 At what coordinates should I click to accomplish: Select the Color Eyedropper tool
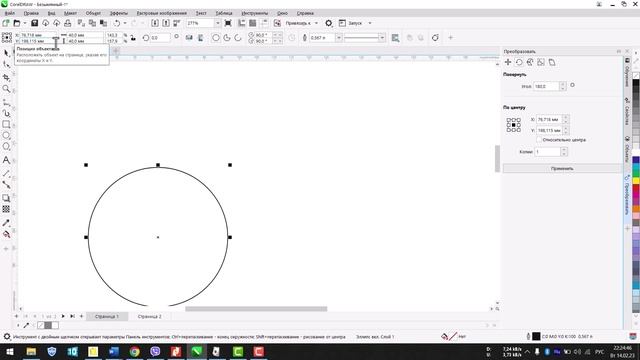(6, 223)
